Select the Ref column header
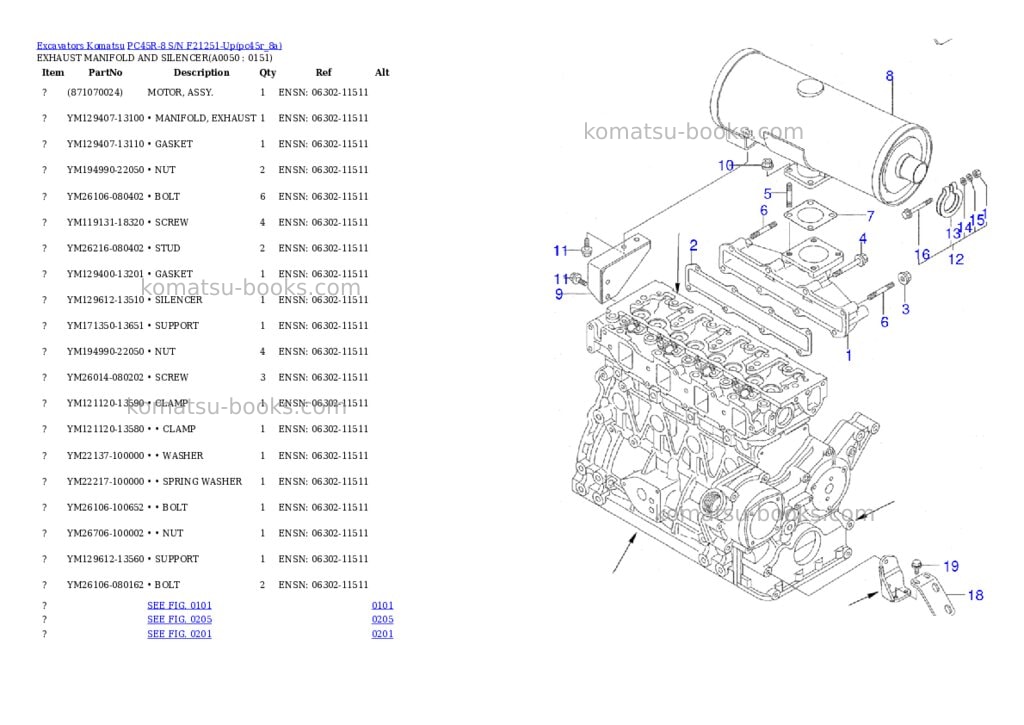Viewport: 1024px width, 725px height. pyautogui.click(x=323, y=72)
